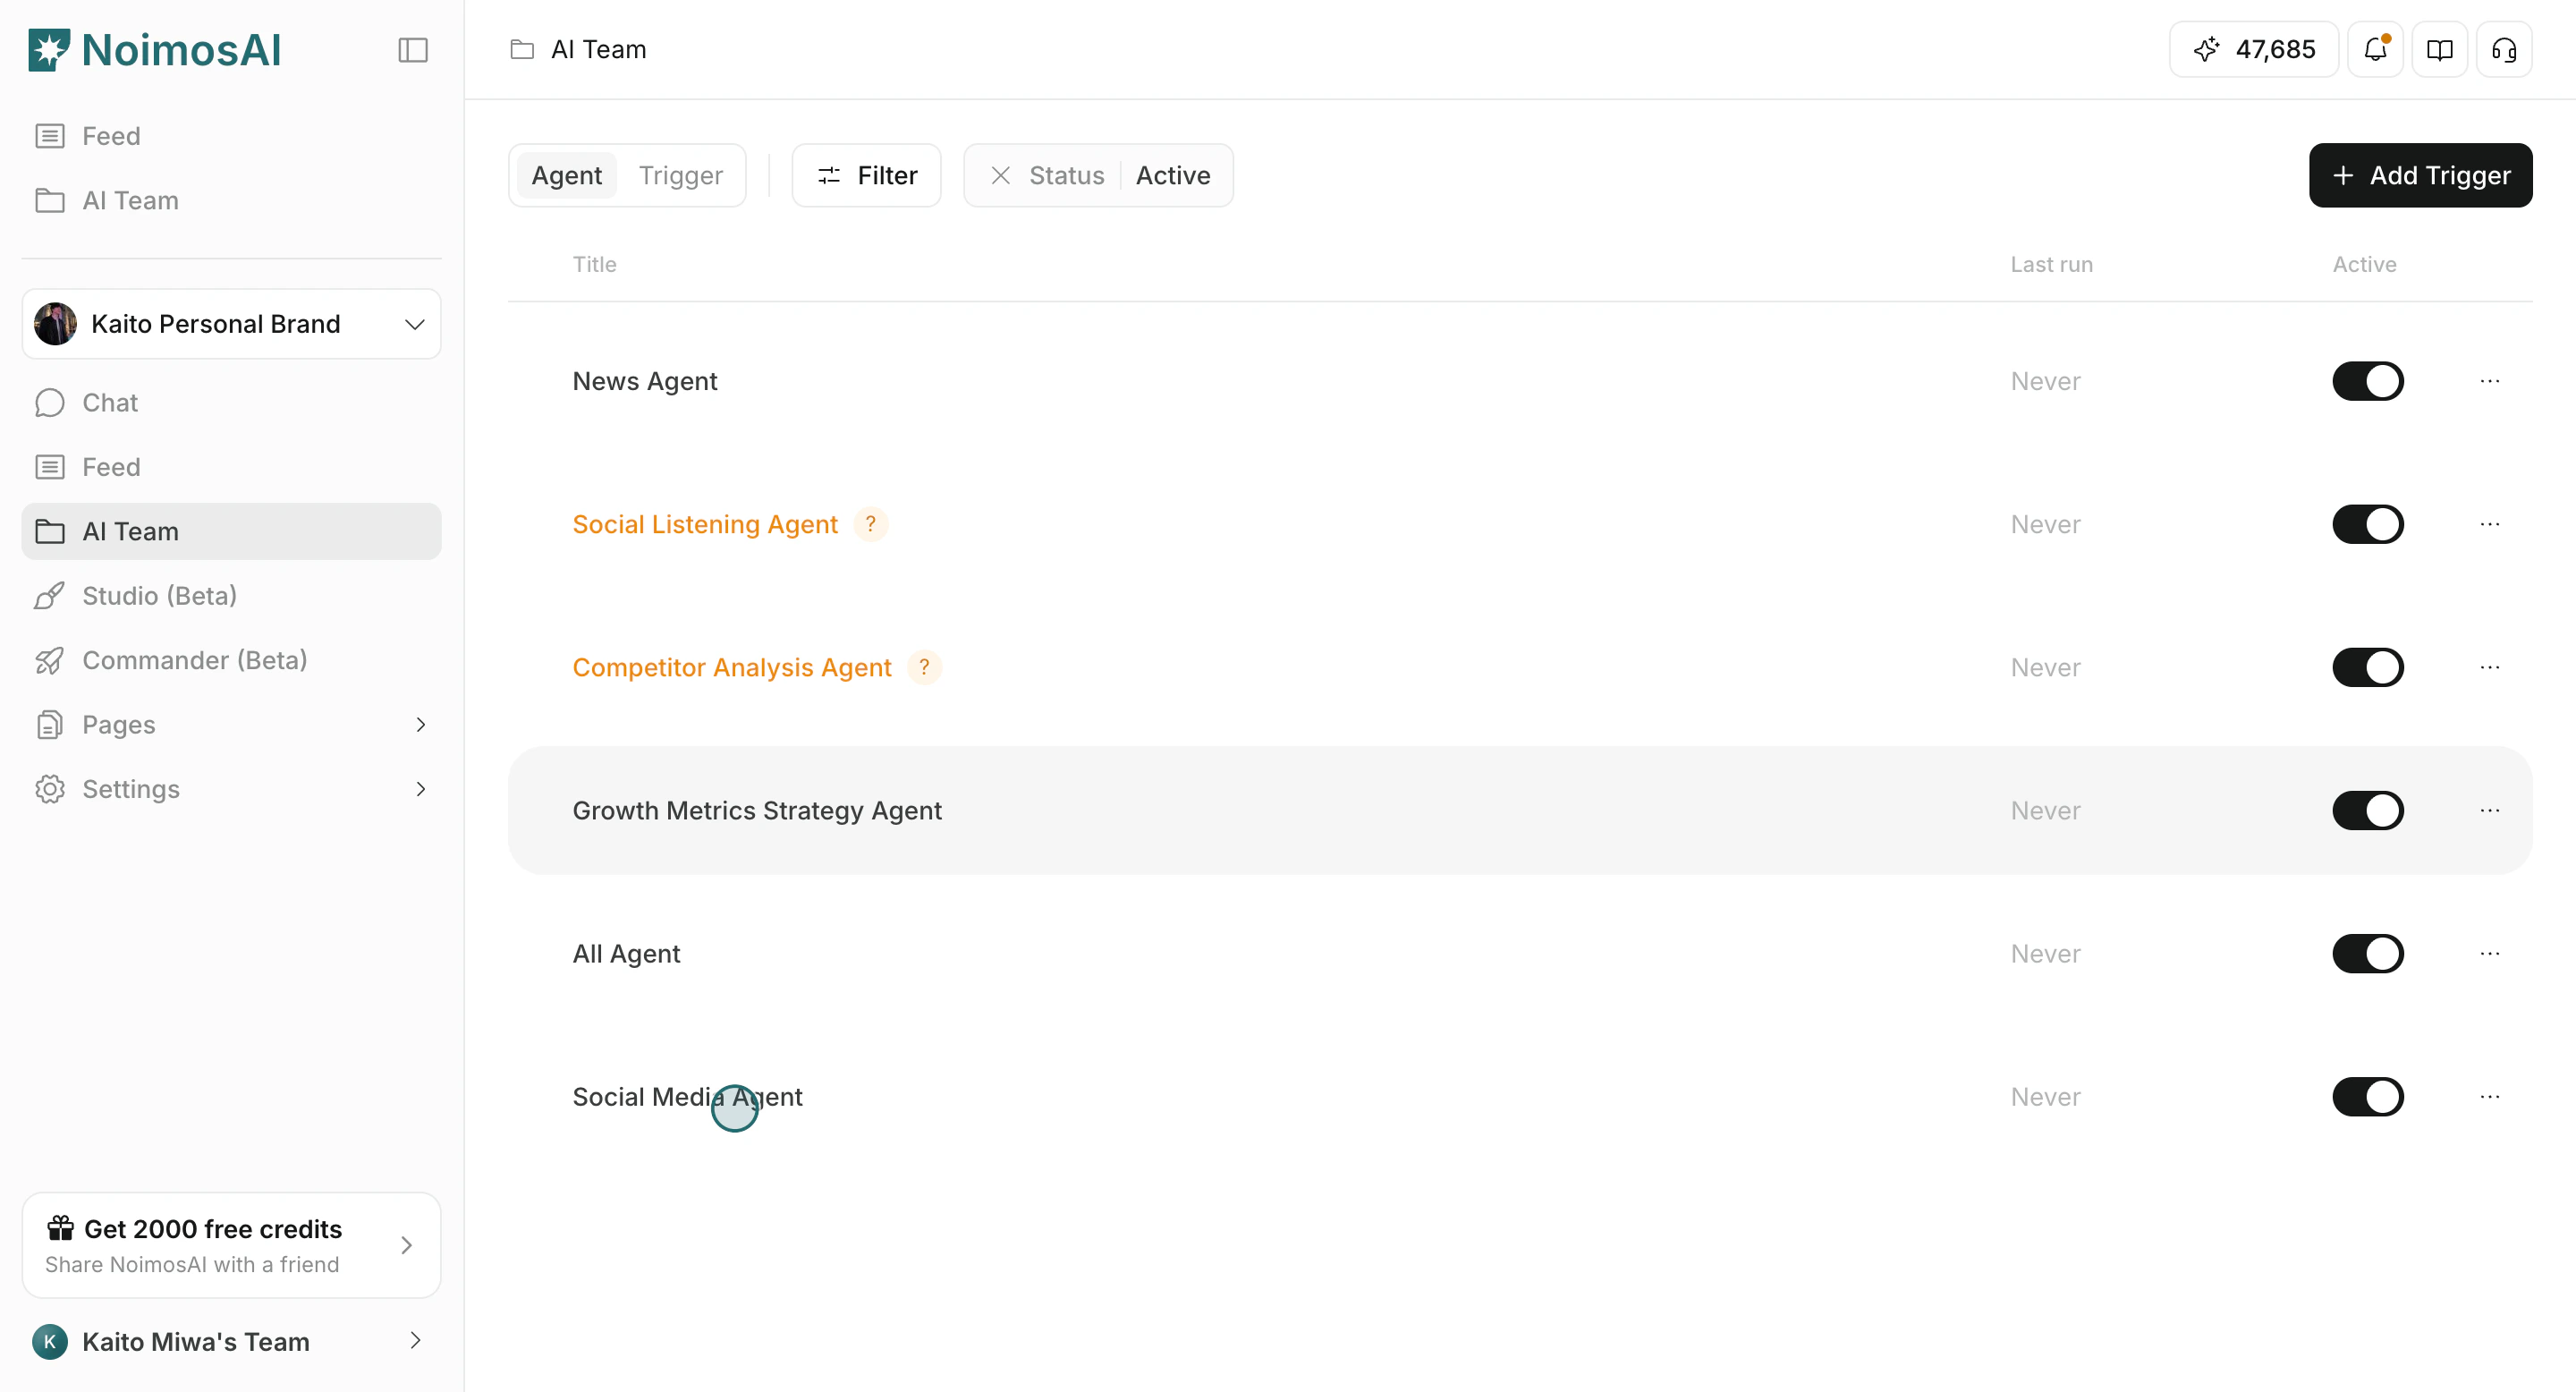The height and width of the screenshot is (1392, 2576).
Task: Clear the Active status filter
Action: click(1000, 175)
